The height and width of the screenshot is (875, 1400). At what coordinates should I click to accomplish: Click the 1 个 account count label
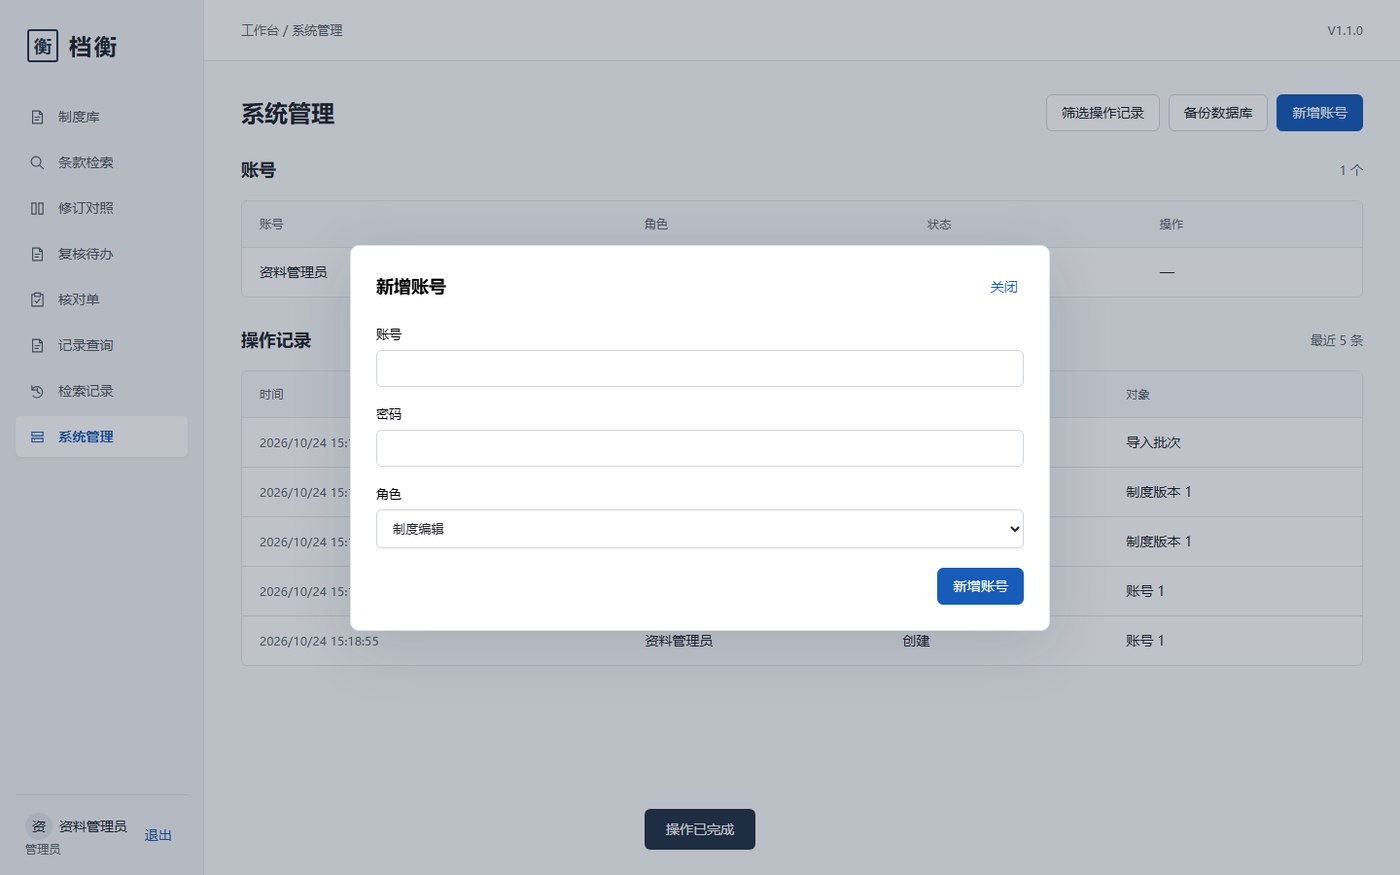(x=1351, y=170)
